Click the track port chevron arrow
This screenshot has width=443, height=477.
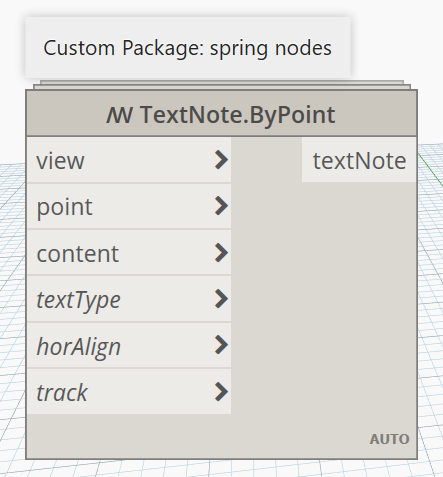(x=221, y=391)
